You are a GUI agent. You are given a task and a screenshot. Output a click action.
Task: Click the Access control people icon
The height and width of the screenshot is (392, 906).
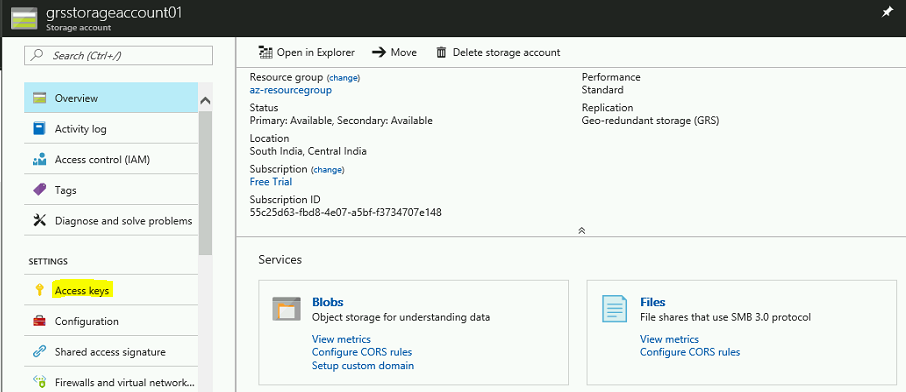40,160
